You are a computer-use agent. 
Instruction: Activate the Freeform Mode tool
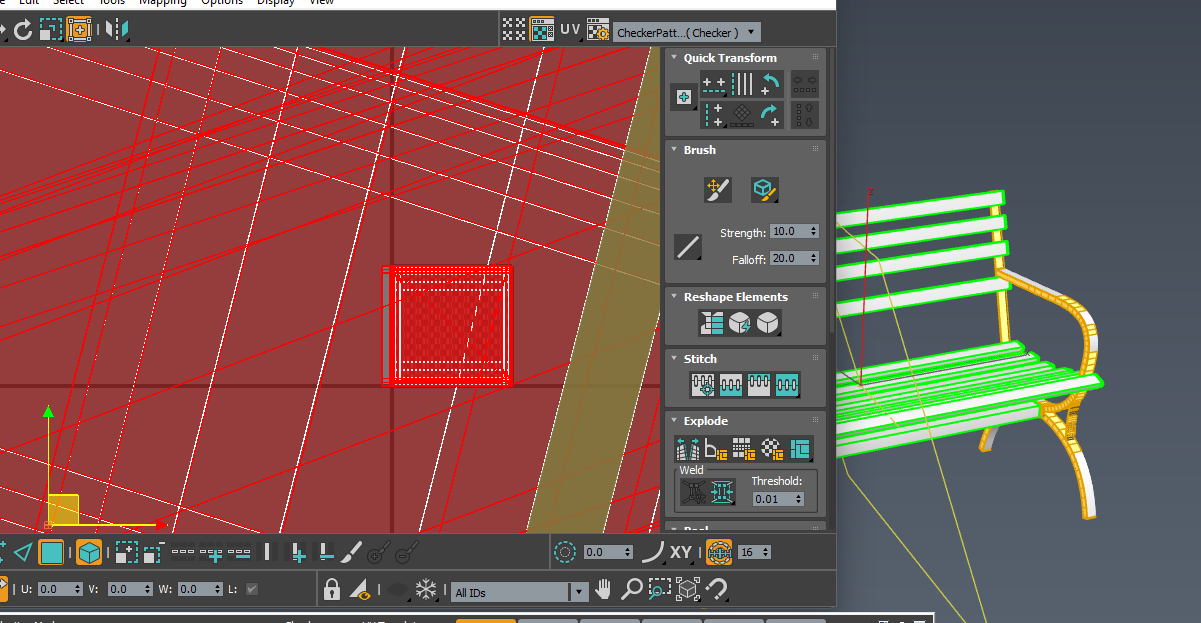pos(79,30)
